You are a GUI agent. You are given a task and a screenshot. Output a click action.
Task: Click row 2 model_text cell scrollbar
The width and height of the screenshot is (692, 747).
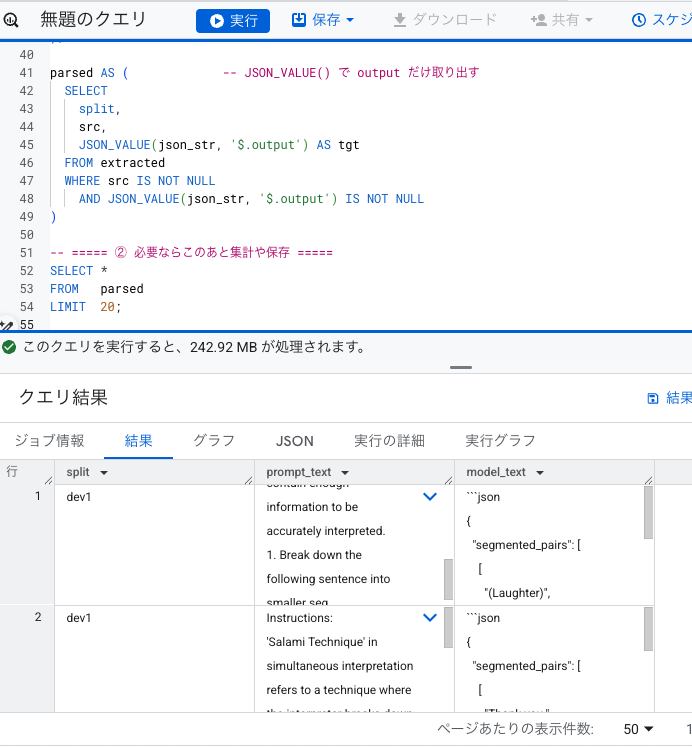(648, 629)
